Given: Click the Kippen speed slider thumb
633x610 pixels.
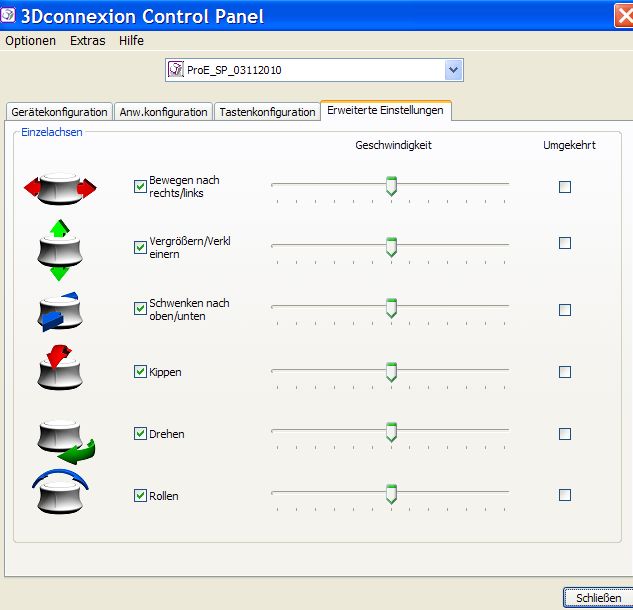Looking at the screenshot, I should [391, 372].
